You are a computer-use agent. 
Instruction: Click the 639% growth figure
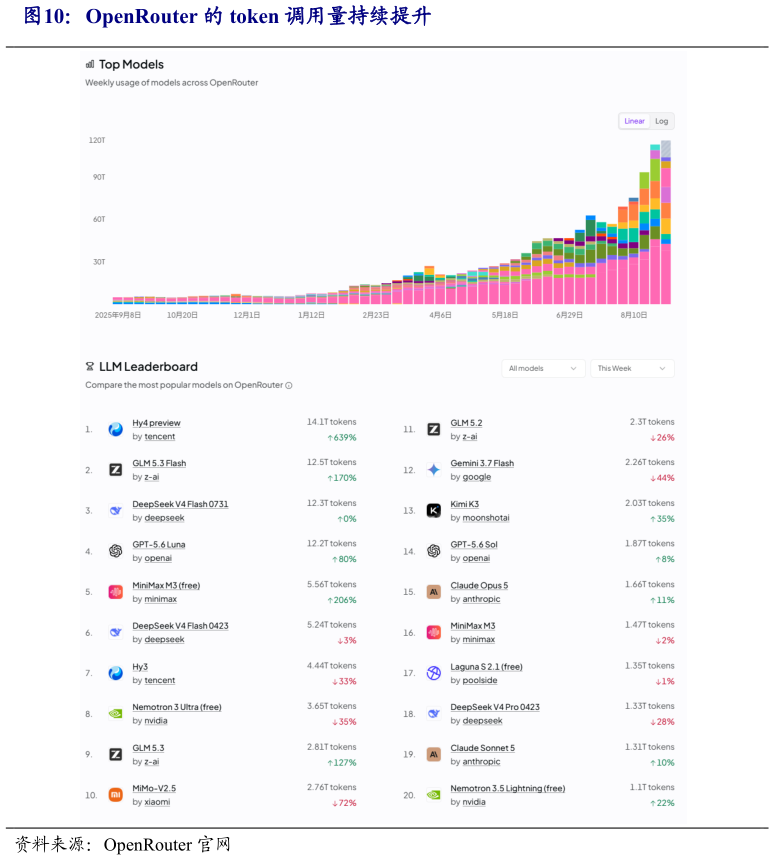tap(342, 438)
